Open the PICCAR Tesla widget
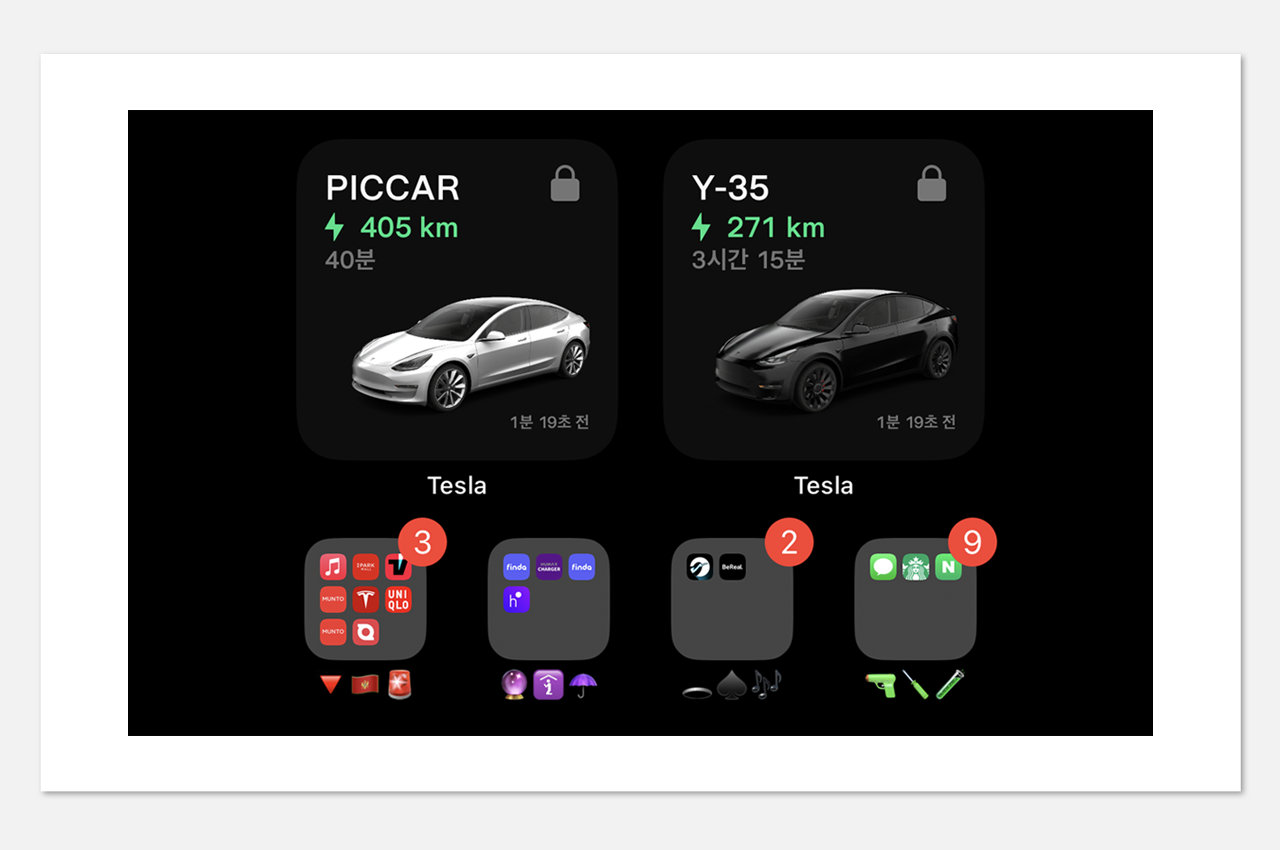 pos(457,299)
